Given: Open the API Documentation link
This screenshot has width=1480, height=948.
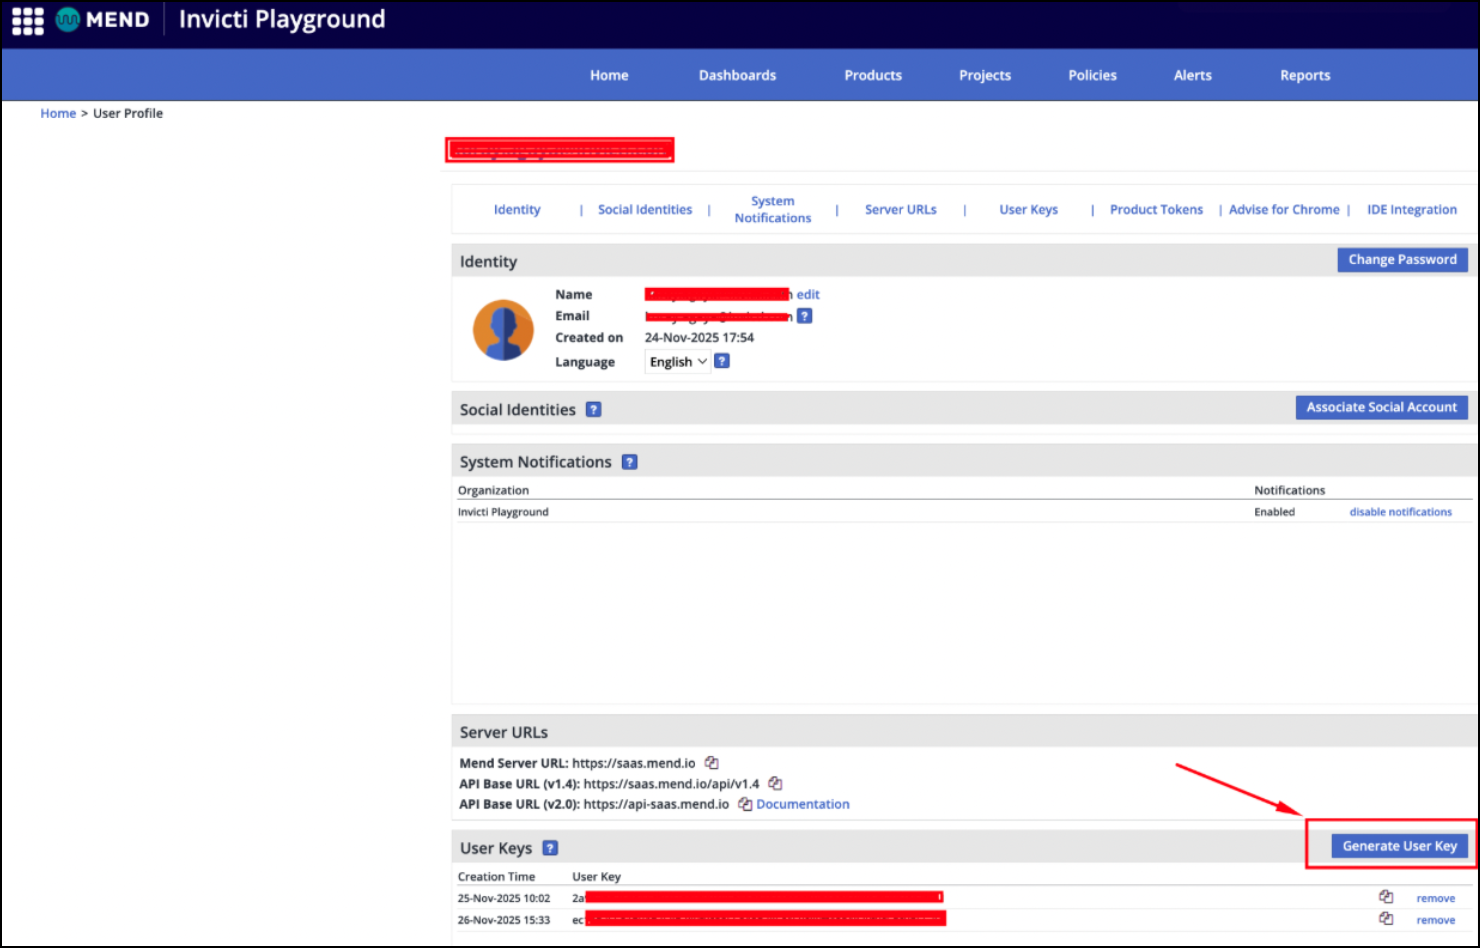Looking at the screenshot, I should pos(803,804).
